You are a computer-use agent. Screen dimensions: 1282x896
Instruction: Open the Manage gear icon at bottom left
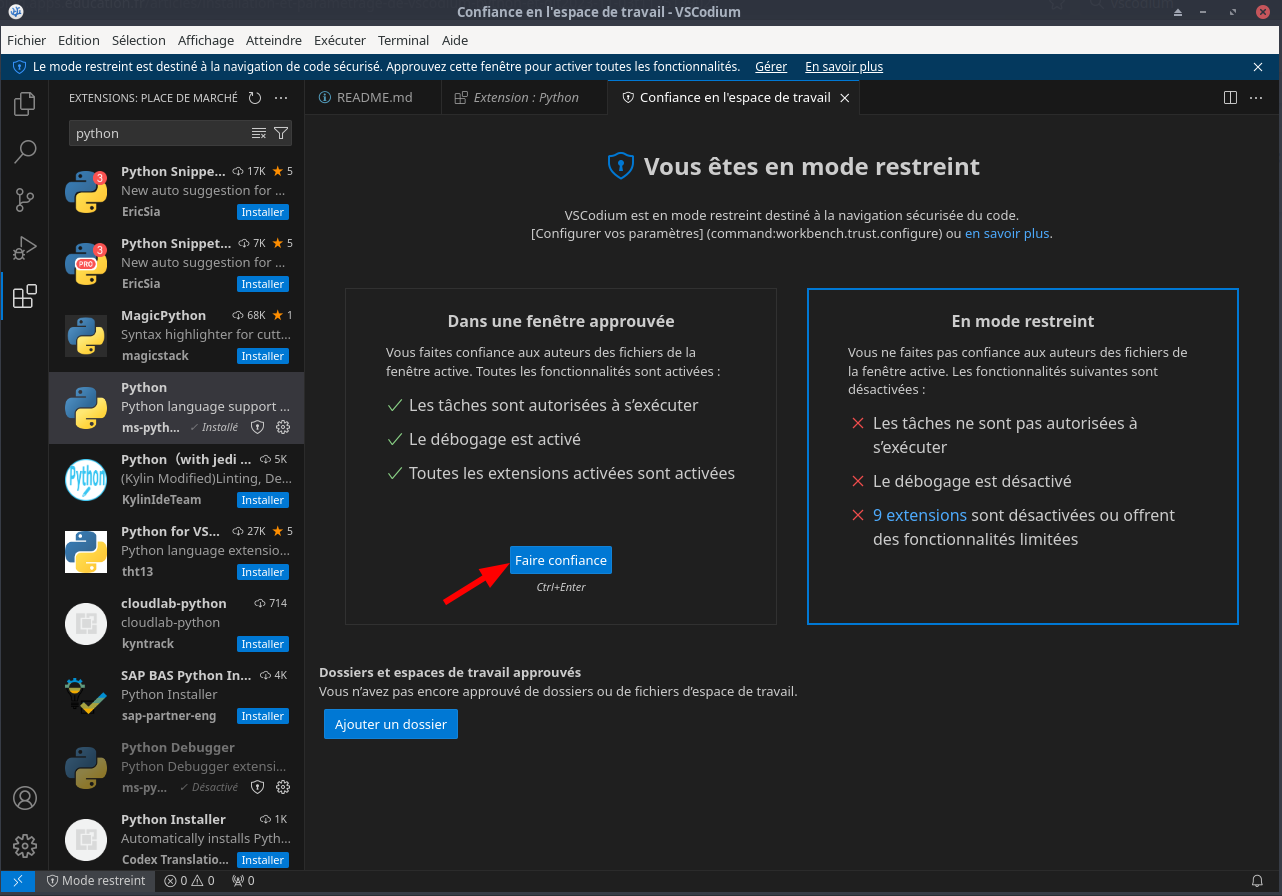(25, 845)
